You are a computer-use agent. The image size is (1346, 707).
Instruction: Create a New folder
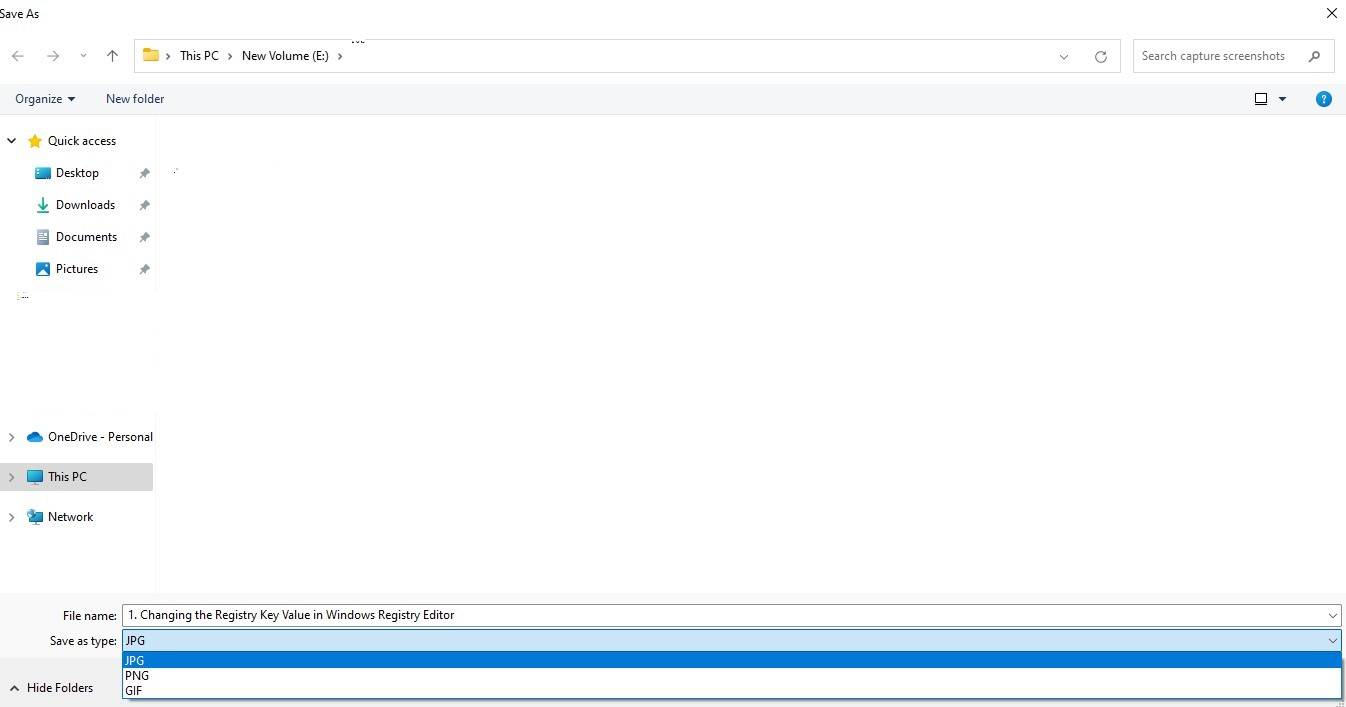tap(135, 99)
